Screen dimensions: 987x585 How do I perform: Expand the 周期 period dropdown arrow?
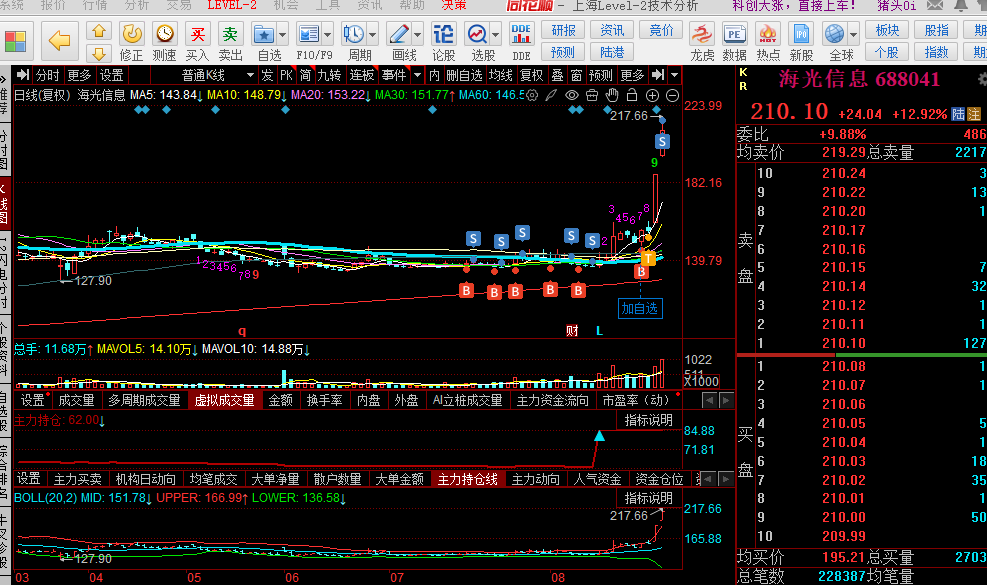click(x=373, y=35)
